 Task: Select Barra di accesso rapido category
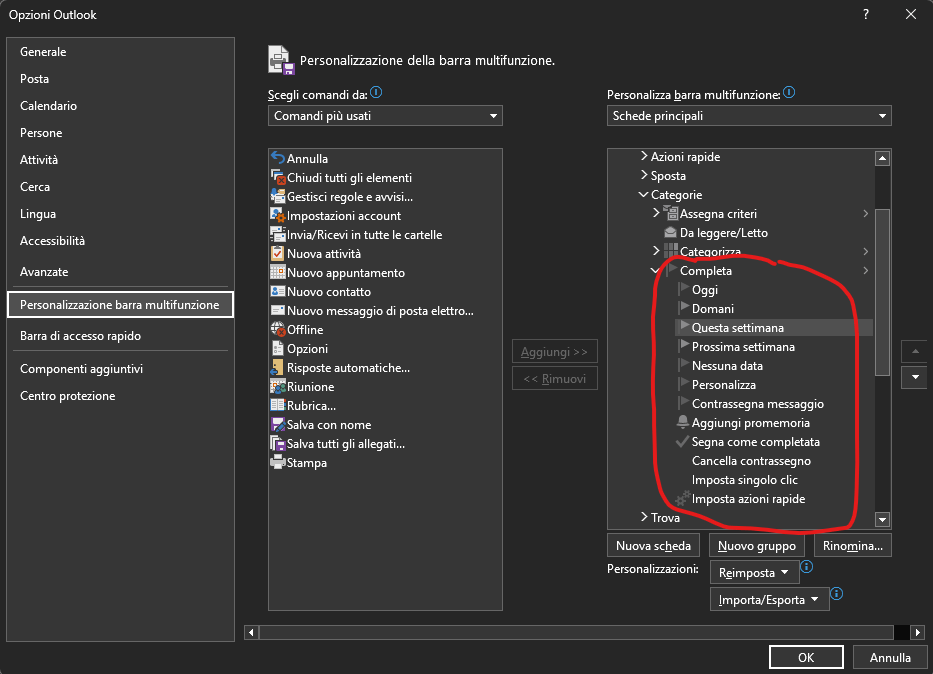click(120, 336)
